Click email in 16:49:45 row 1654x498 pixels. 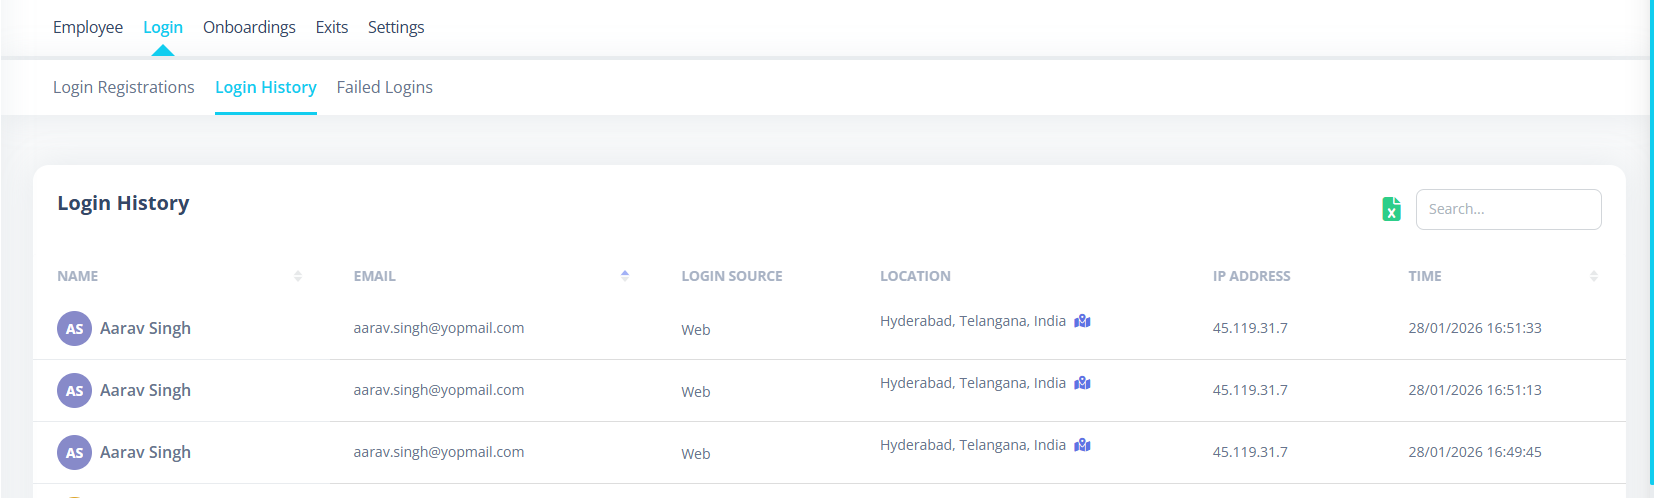(439, 452)
